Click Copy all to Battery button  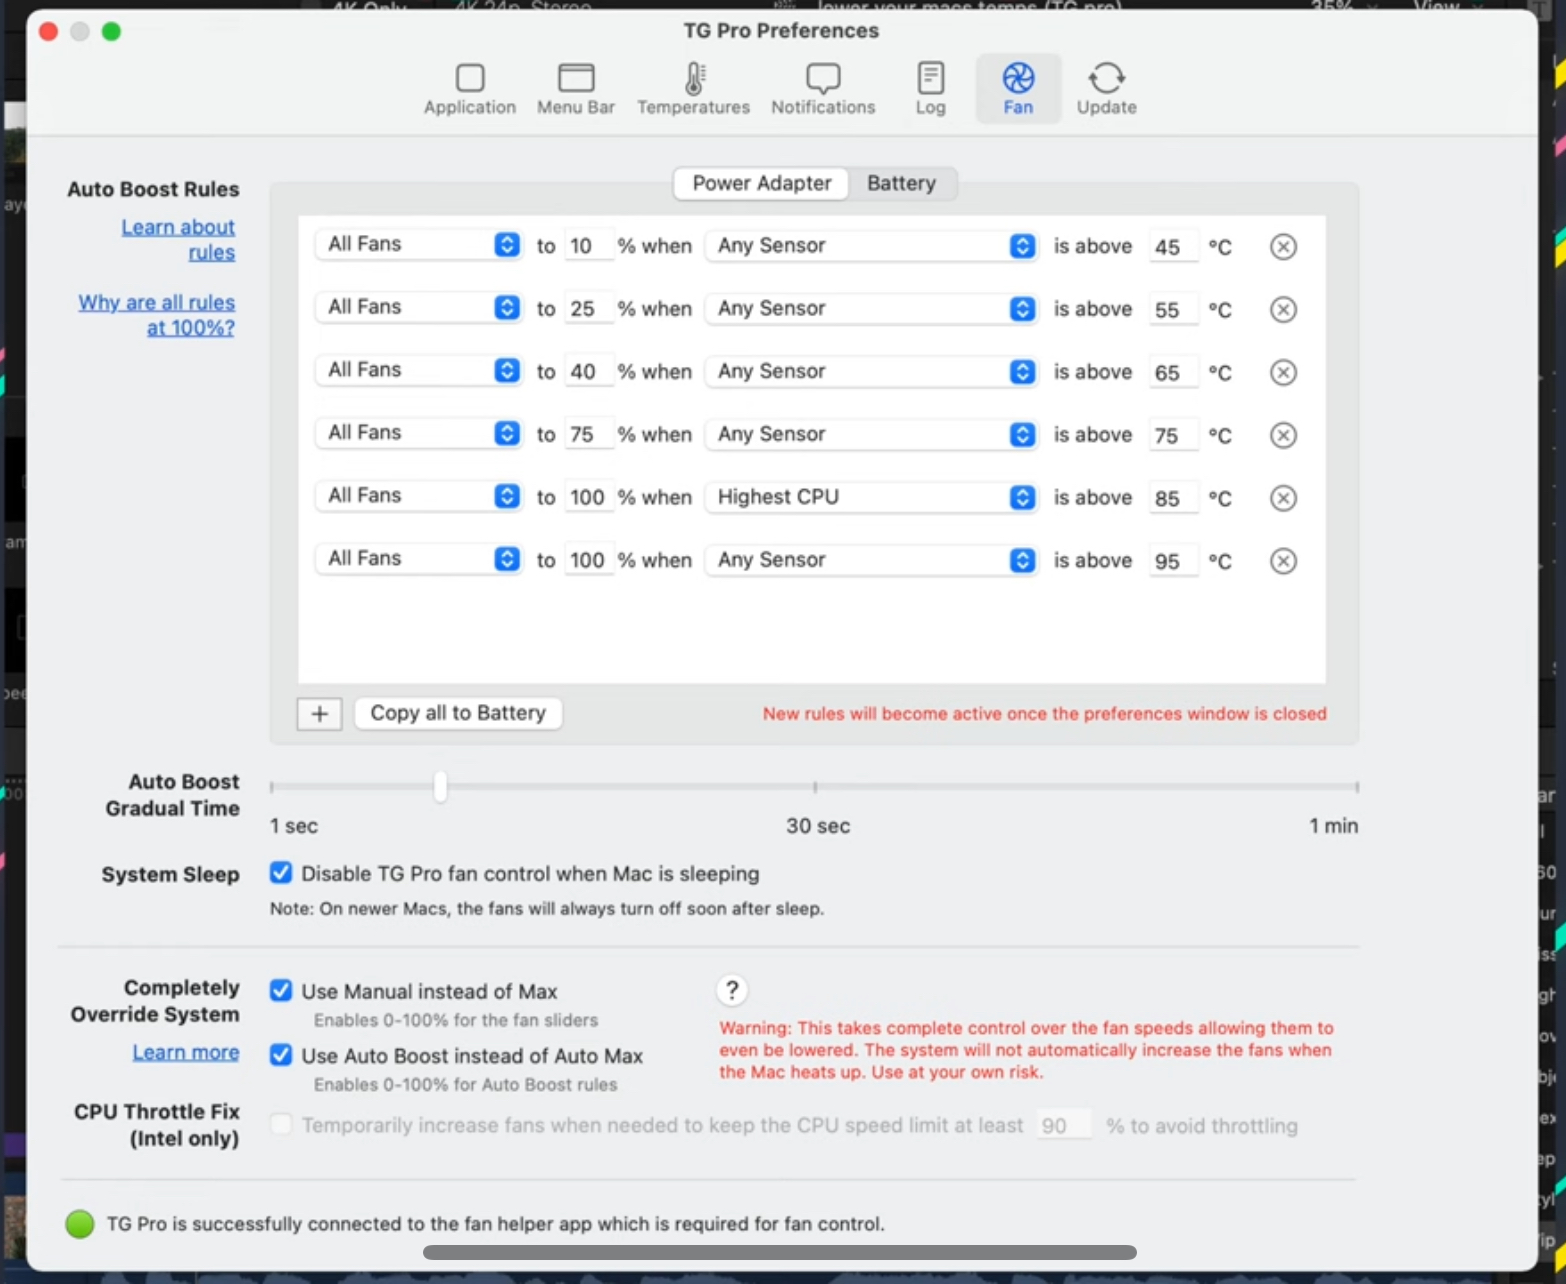point(458,713)
